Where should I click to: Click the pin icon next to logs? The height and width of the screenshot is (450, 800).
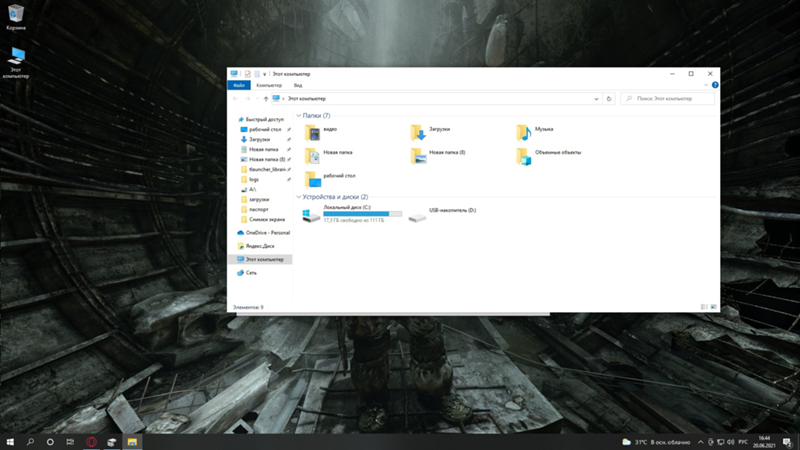tap(289, 180)
